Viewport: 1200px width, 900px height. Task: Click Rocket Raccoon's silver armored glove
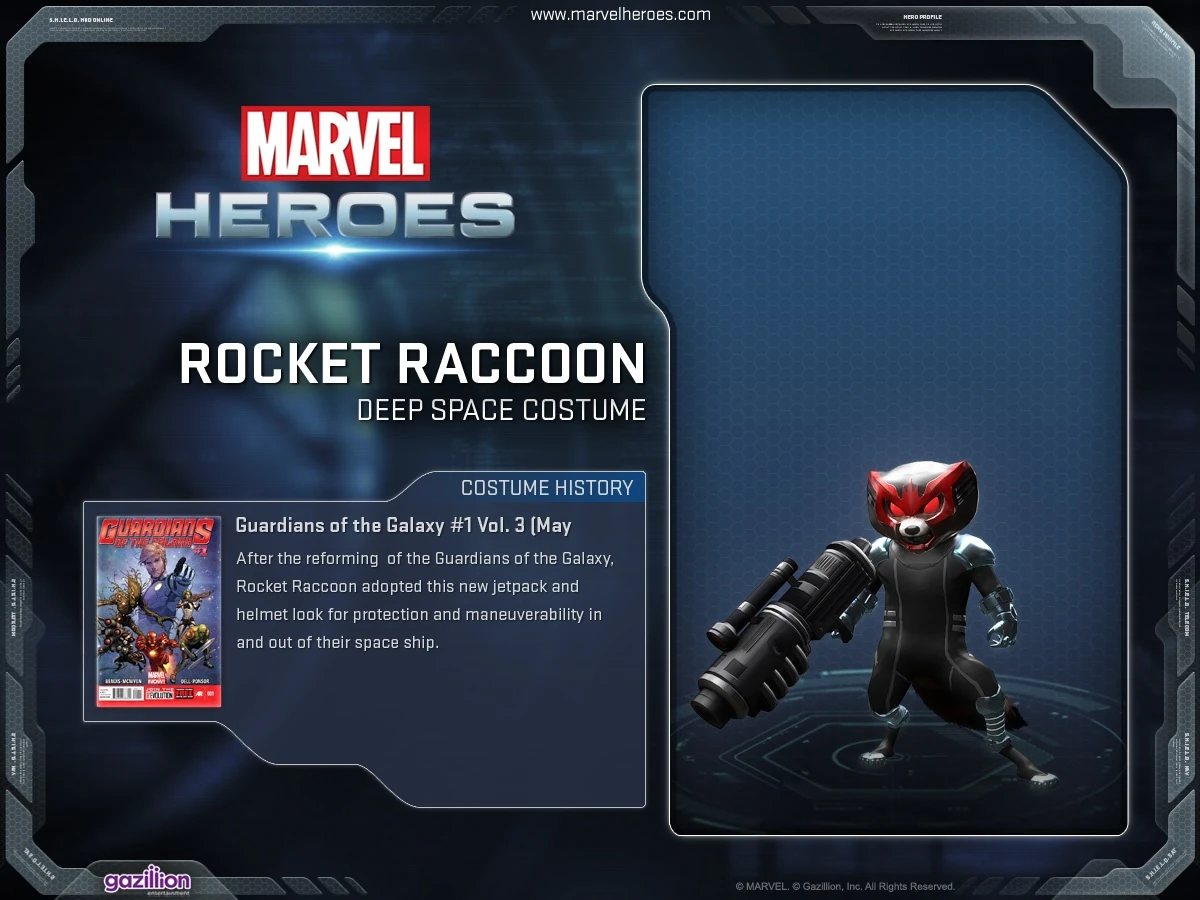(x=1000, y=618)
